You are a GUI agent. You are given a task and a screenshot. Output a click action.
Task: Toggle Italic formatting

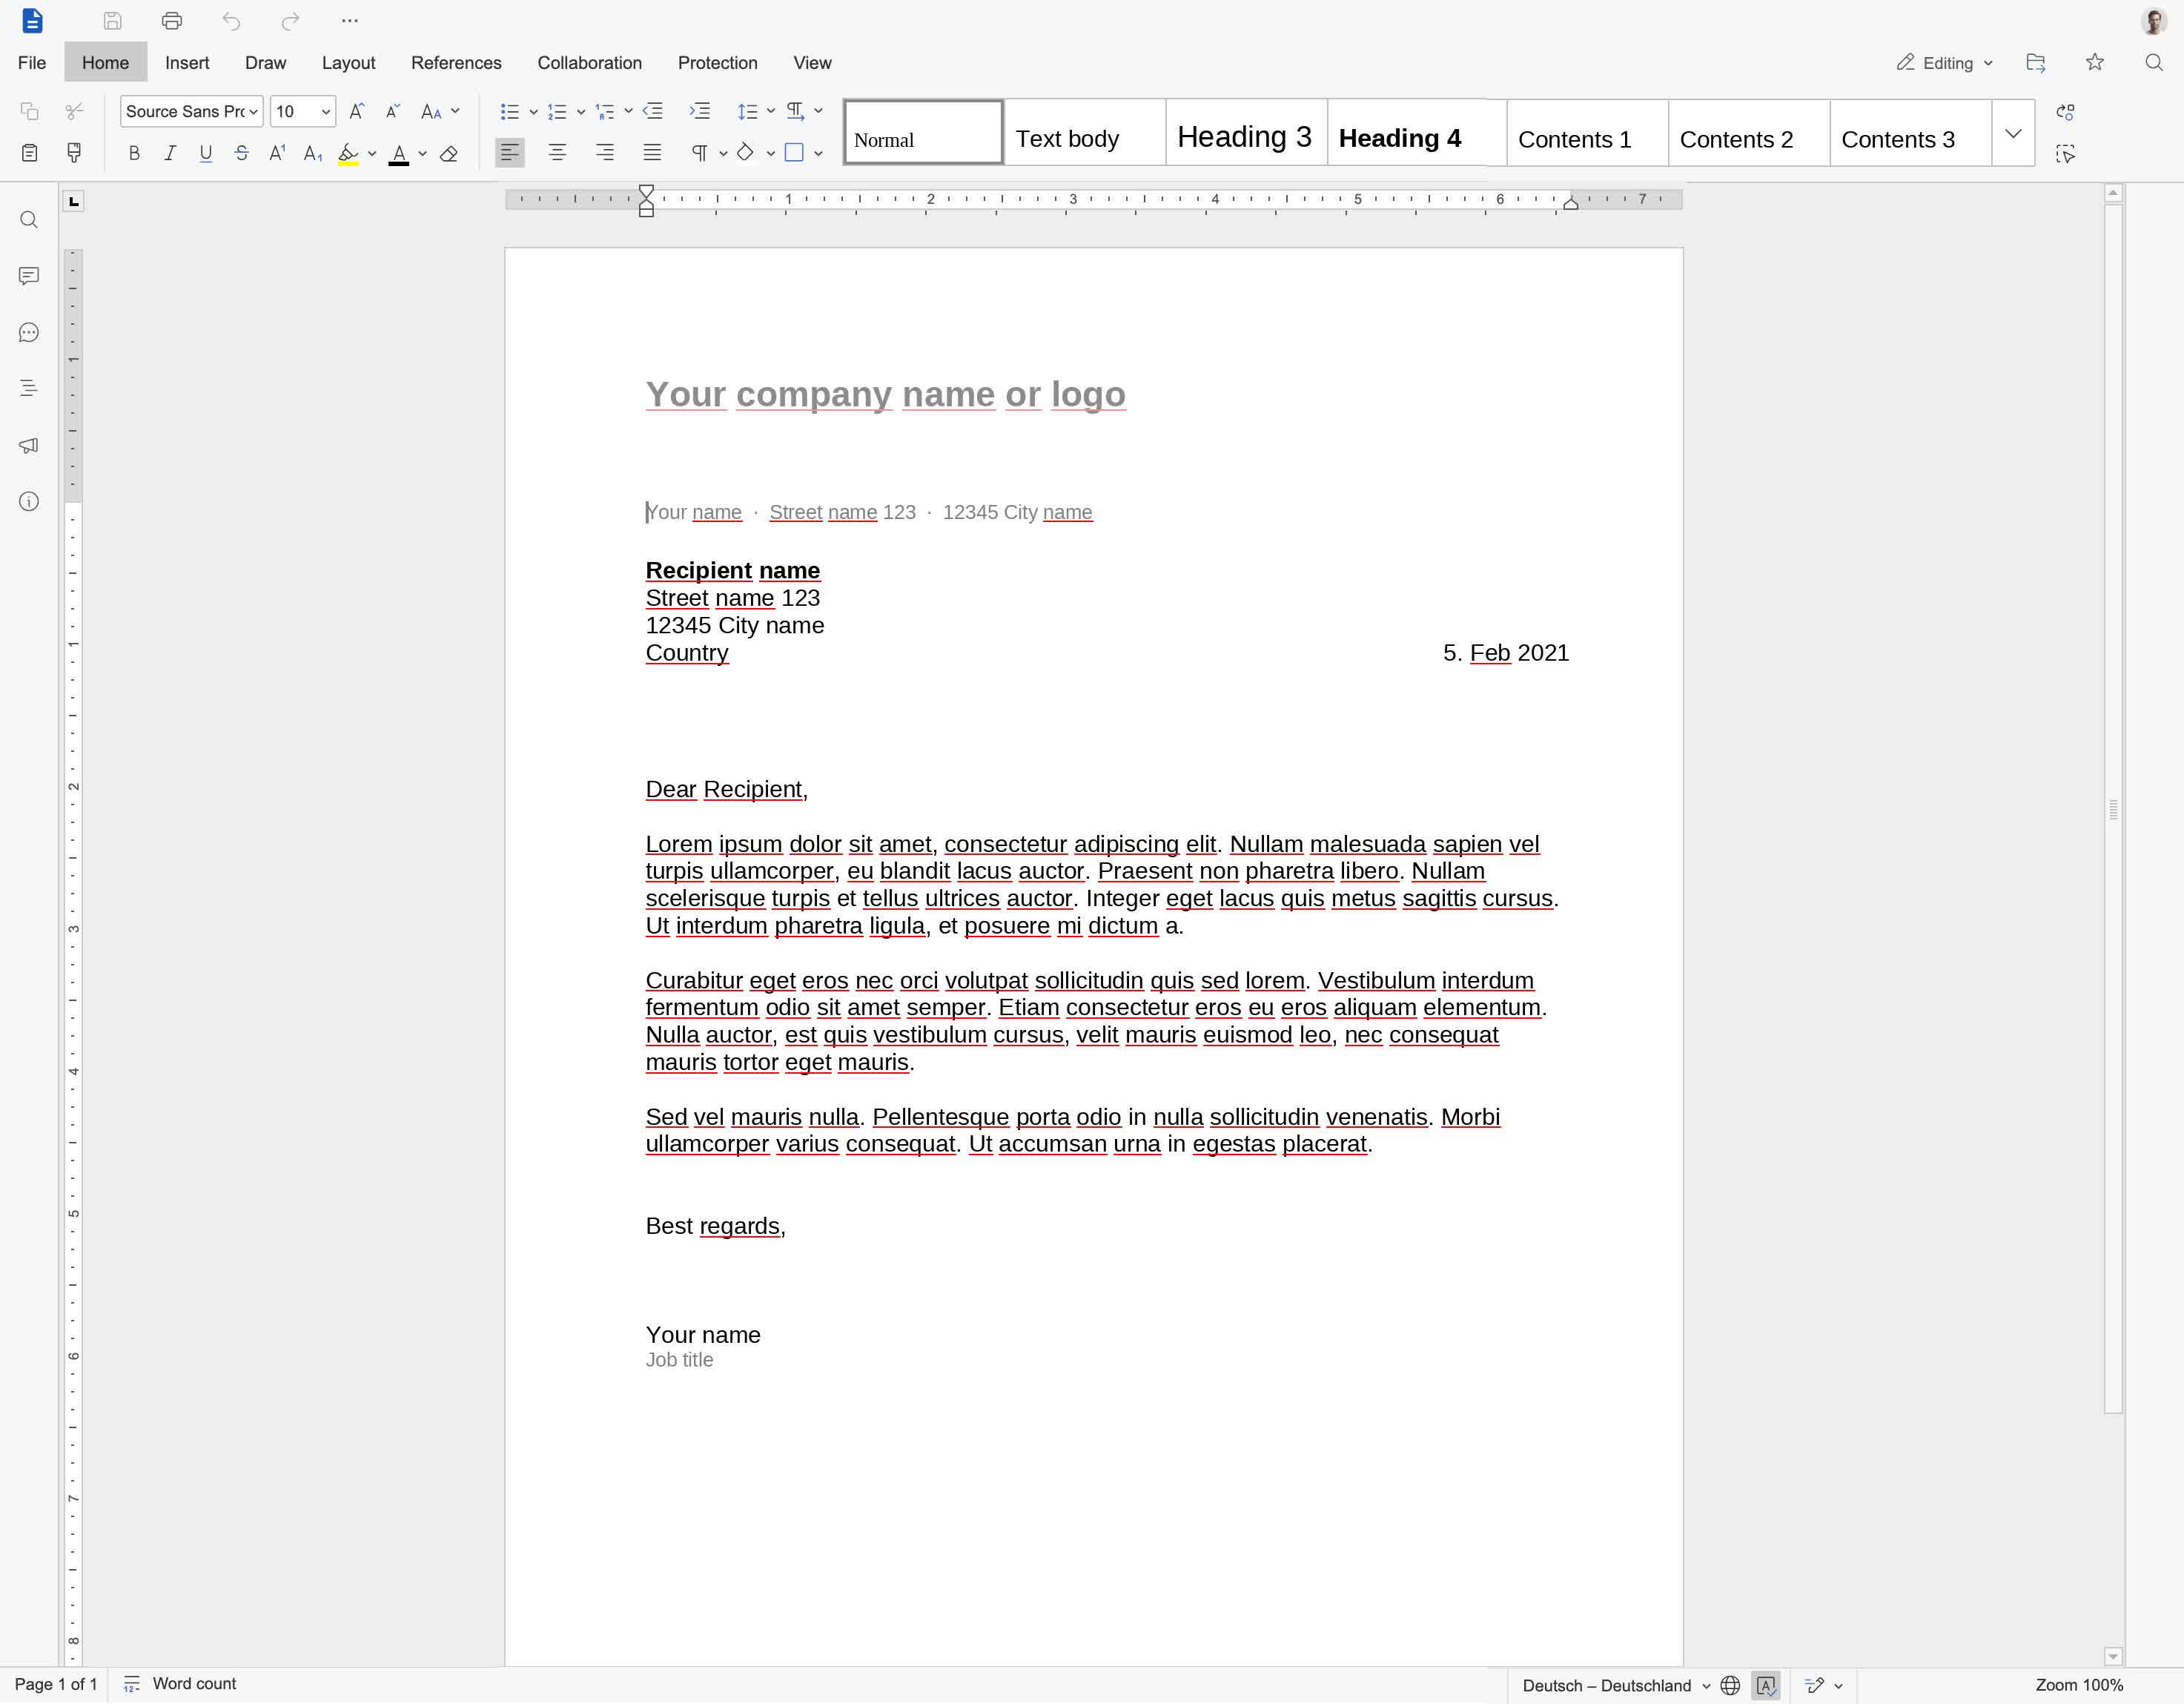[x=170, y=153]
